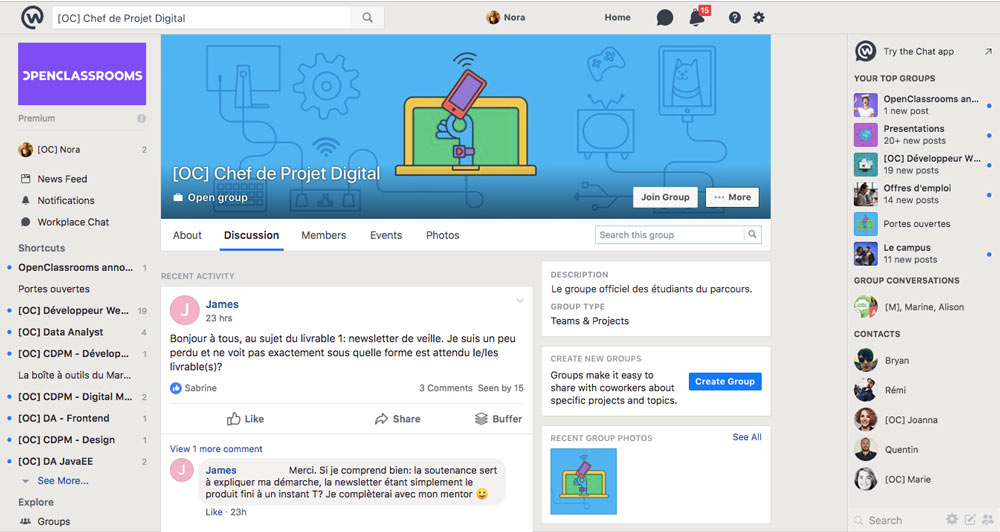The width and height of the screenshot is (1000, 532).
Task: Click the external-link arrow next to Try the Chat app
Action: tap(988, 52)
